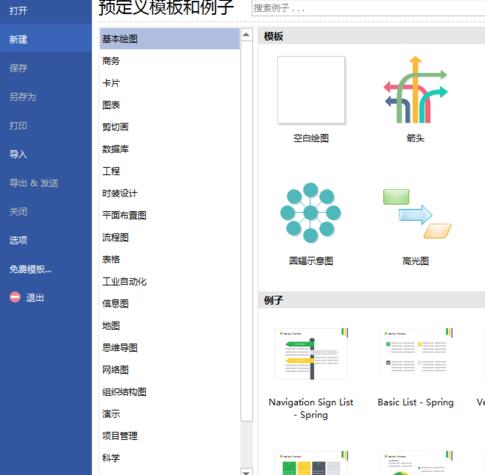Select the 剪切画 category

[x=170, y=127]
